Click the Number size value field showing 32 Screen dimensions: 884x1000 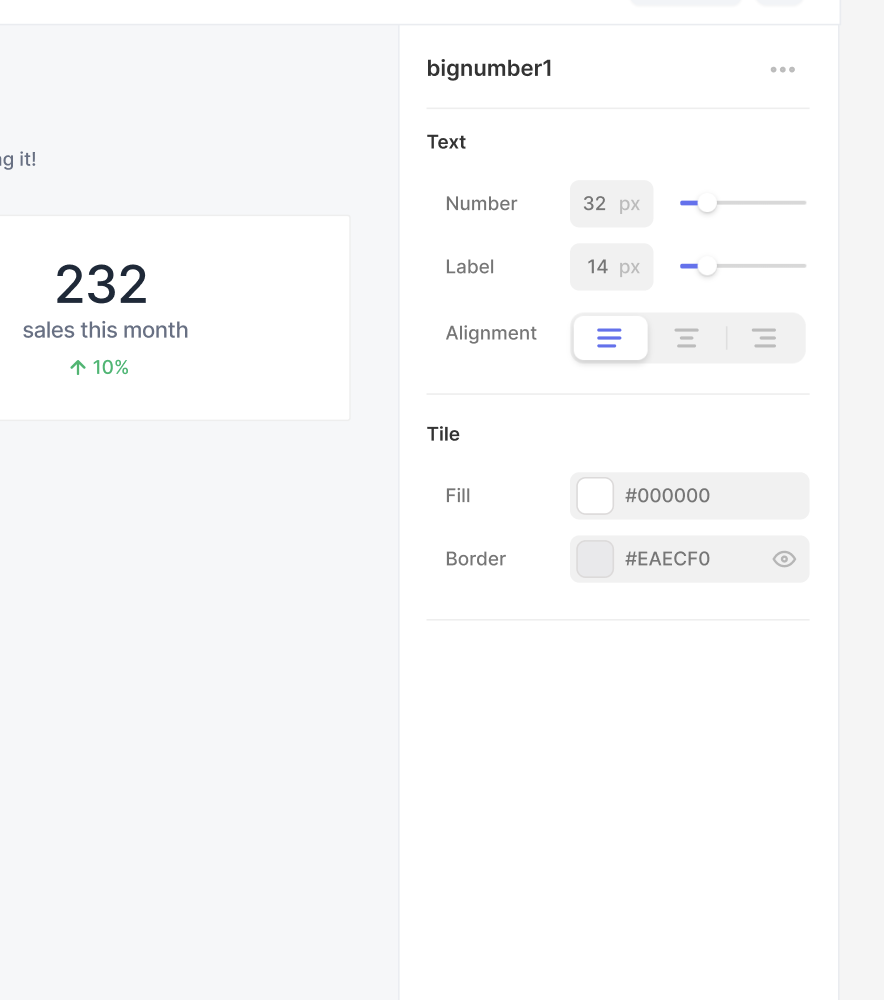[611, 203]
